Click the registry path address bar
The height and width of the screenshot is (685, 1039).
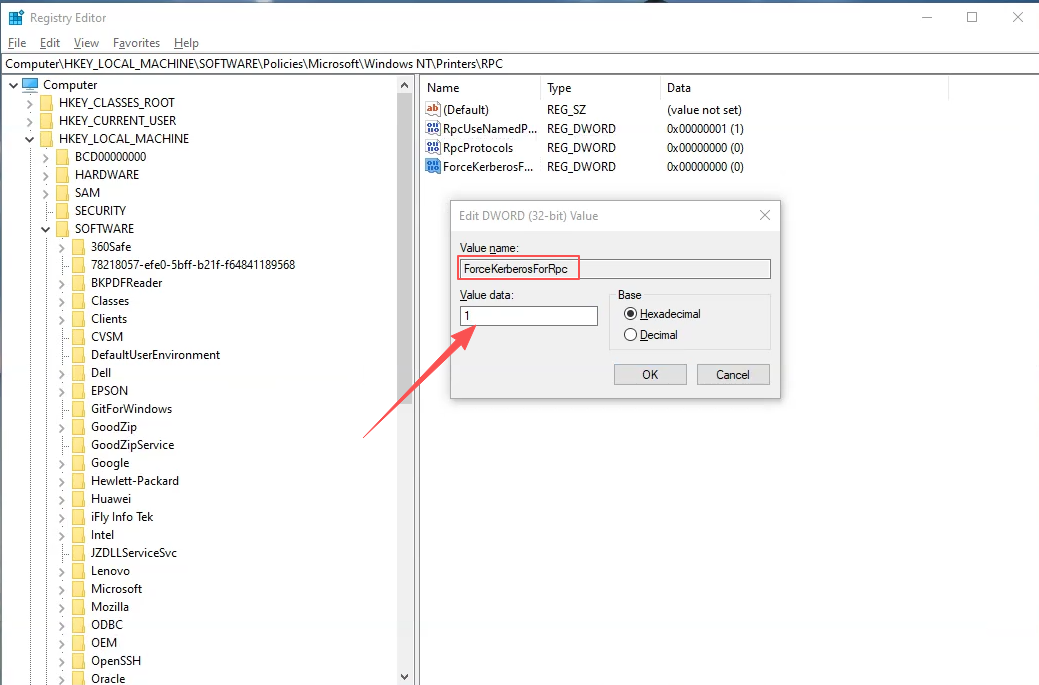click(520, 64)
